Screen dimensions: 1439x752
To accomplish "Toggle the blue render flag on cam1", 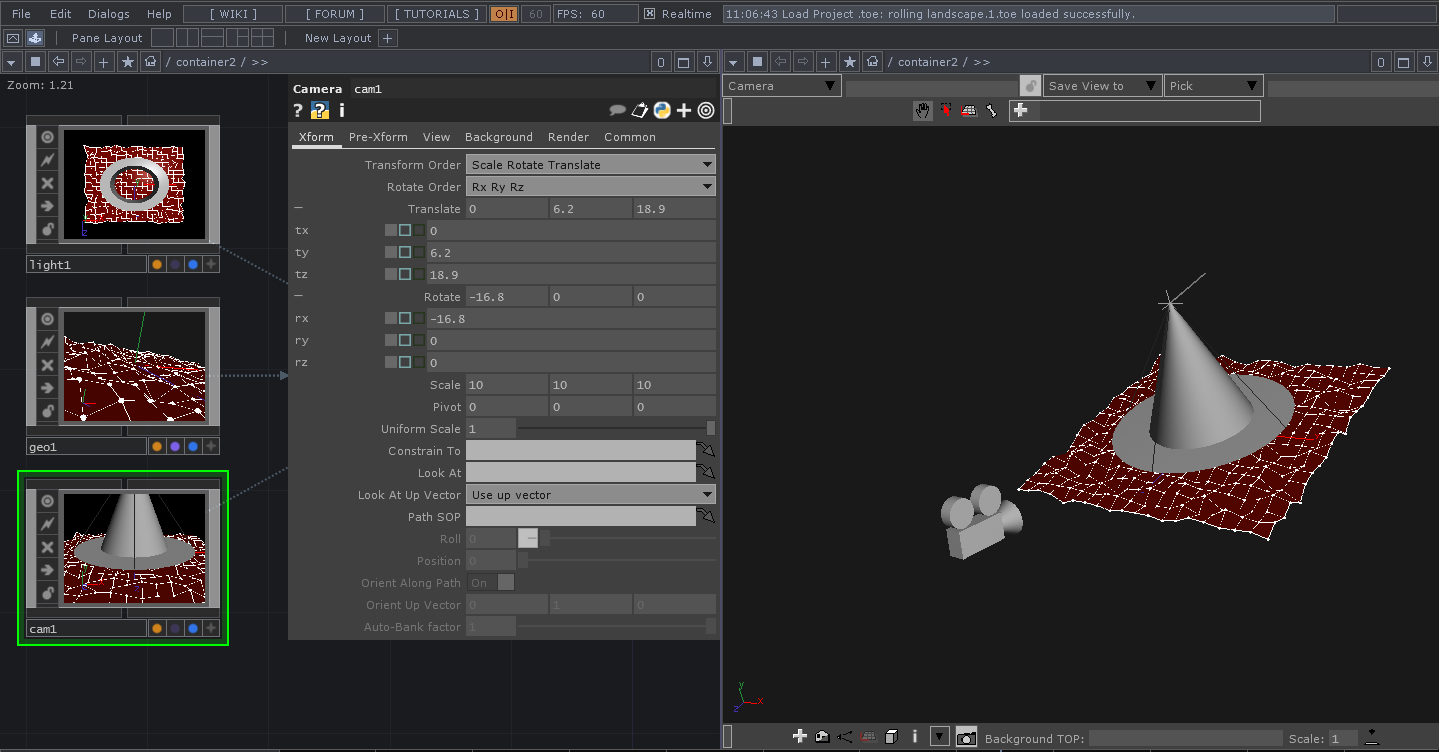I will (x=192, y=629).
